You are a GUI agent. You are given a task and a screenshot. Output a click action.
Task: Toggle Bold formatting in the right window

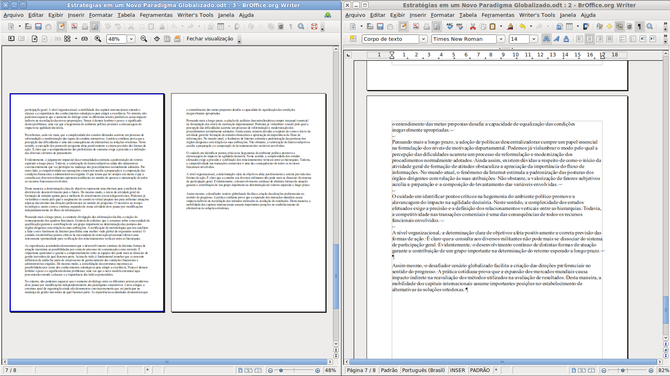(547, 39)
